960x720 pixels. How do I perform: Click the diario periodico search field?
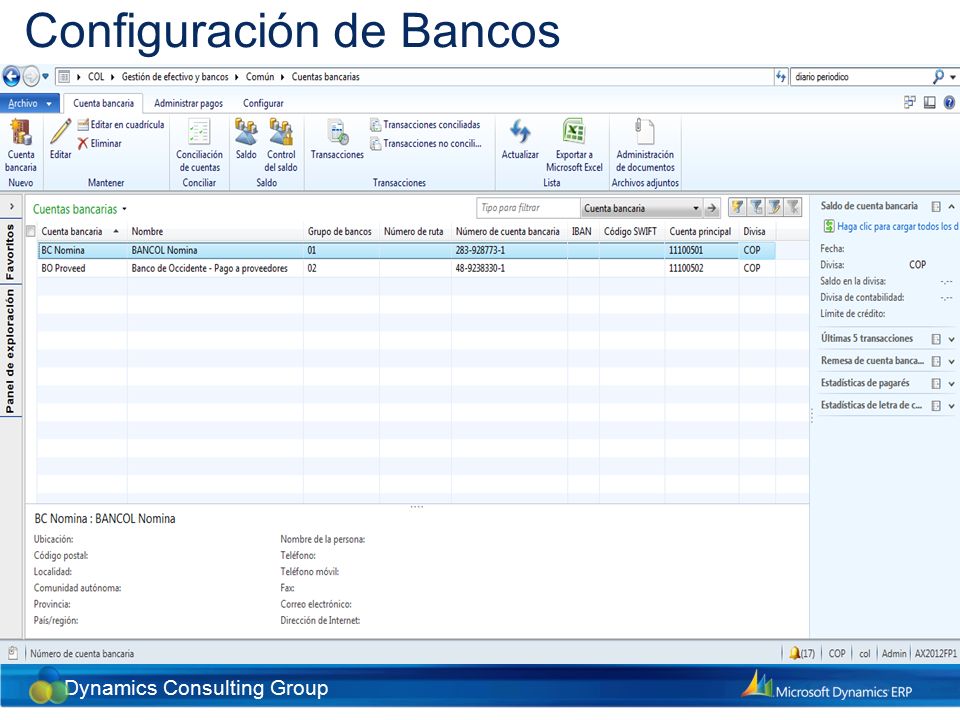(860, 77)
